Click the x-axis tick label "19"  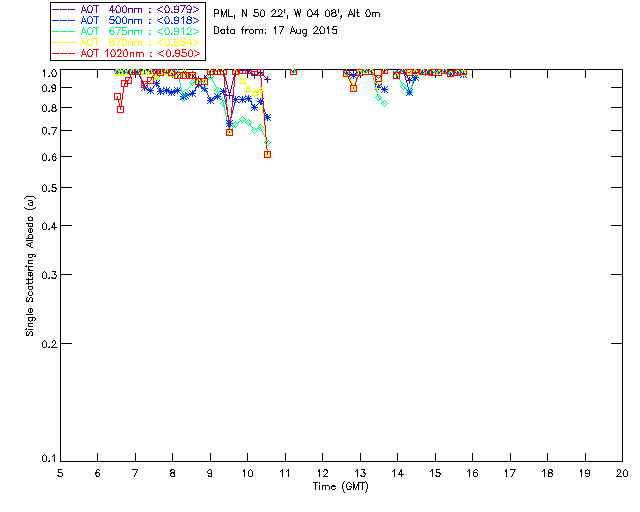click(585, 473)
